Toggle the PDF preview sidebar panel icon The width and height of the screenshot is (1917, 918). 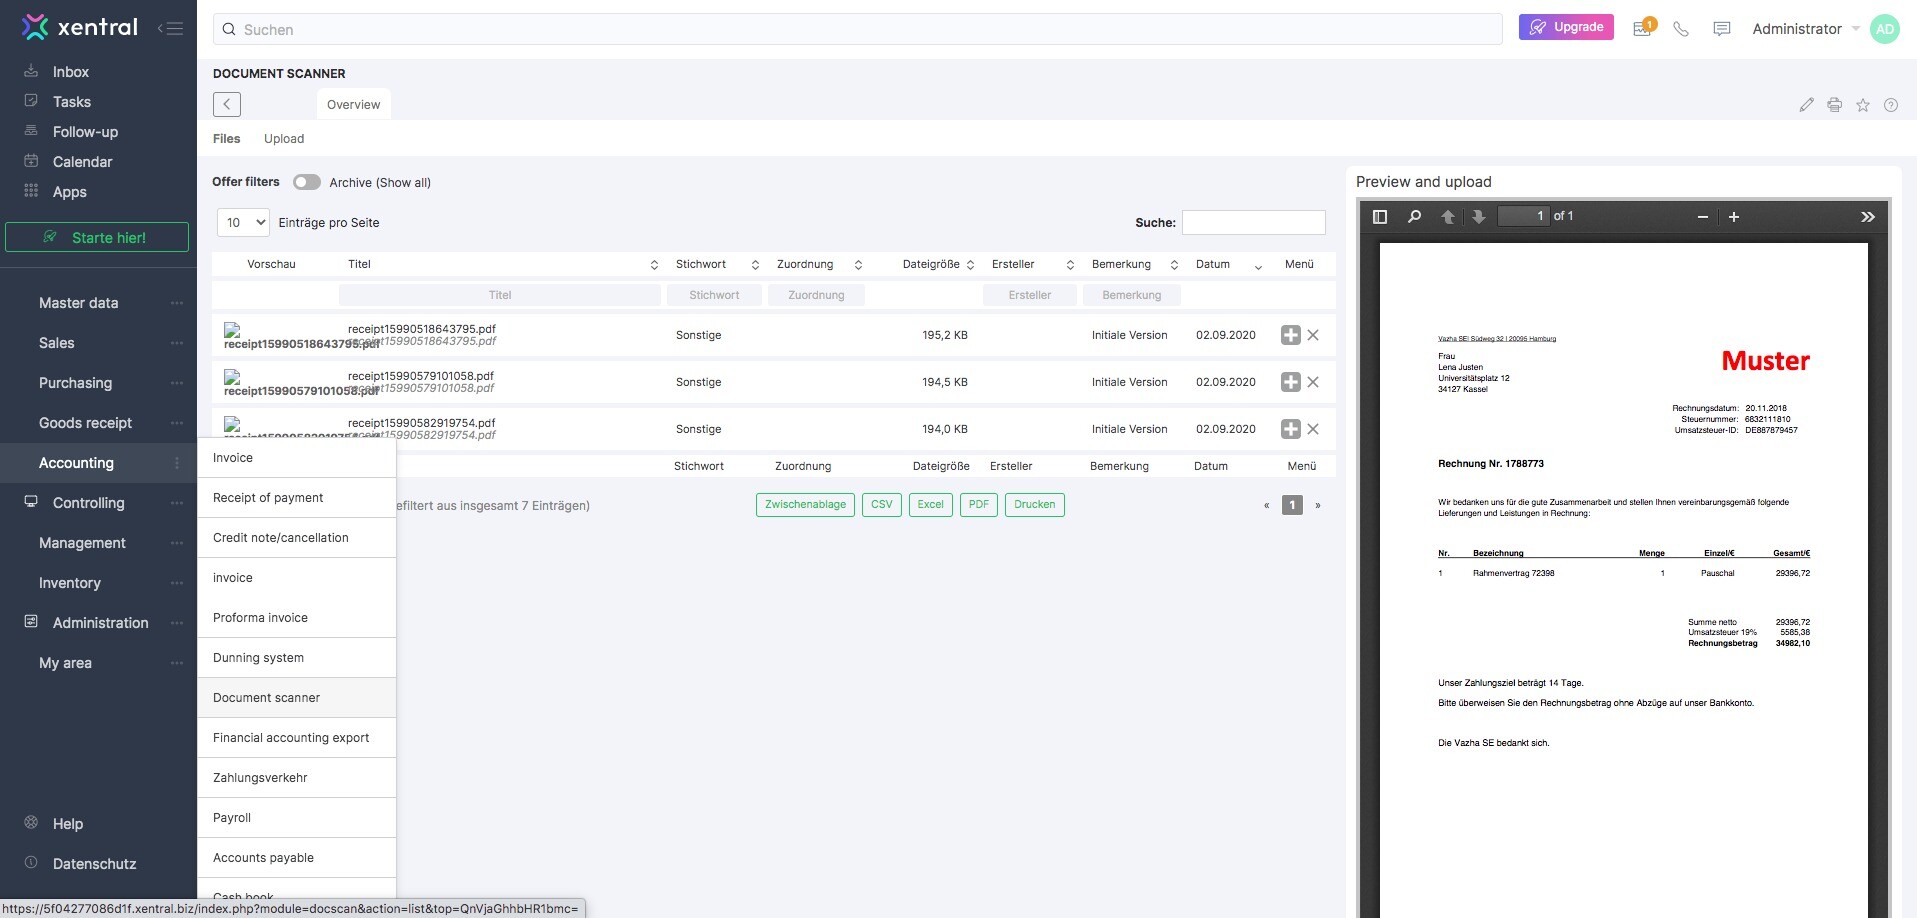point(1380,217)
